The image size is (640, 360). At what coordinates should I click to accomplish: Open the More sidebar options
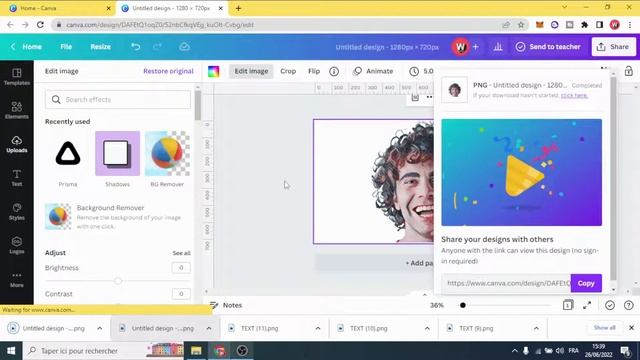(17, 279)
